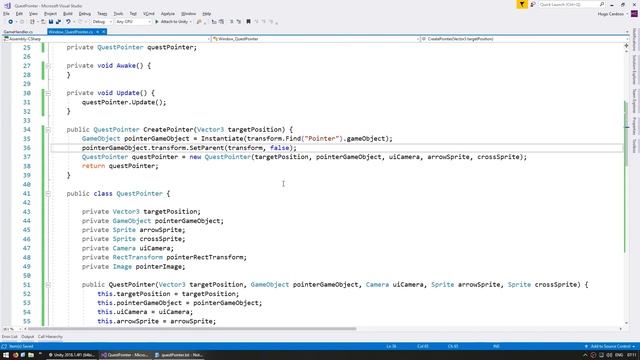Open the Build menu
640x360 pixels.
click(68, 14)
